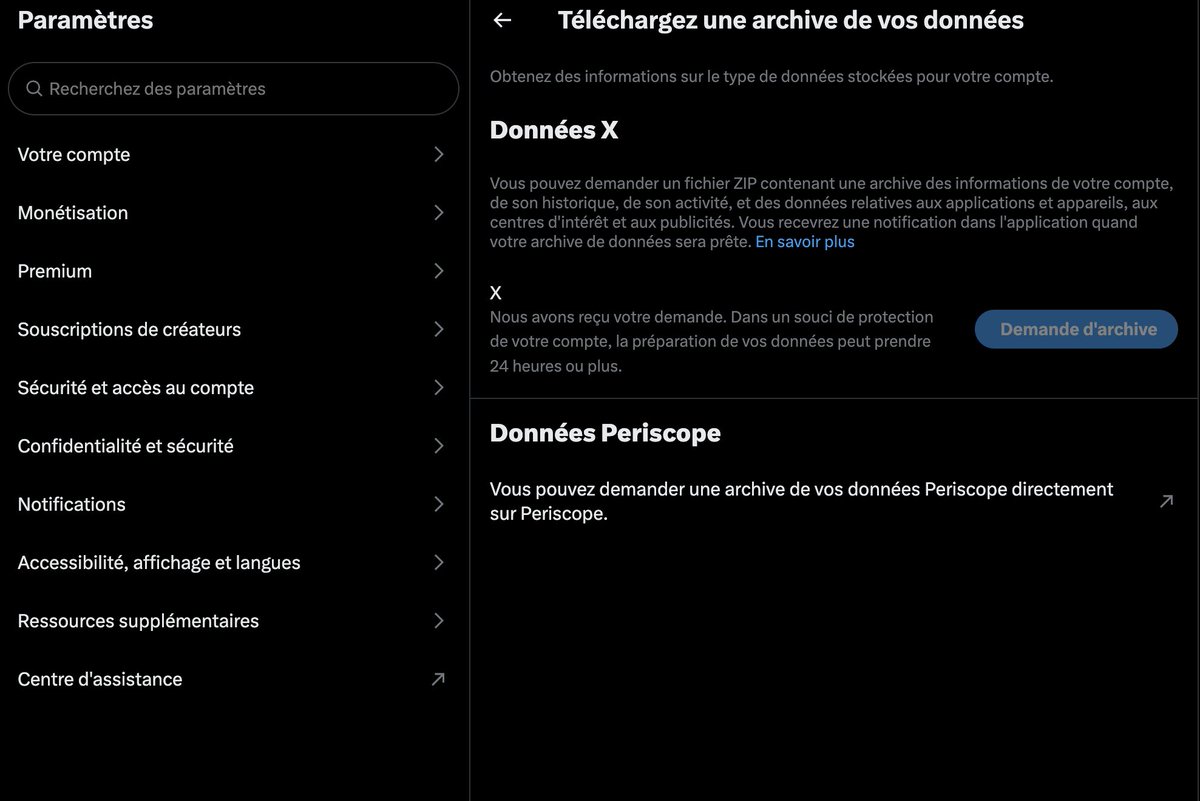The image size is (1200, 801).
Task: Click the Téléchargez une archive de vos données title
Action: (790, 20)
